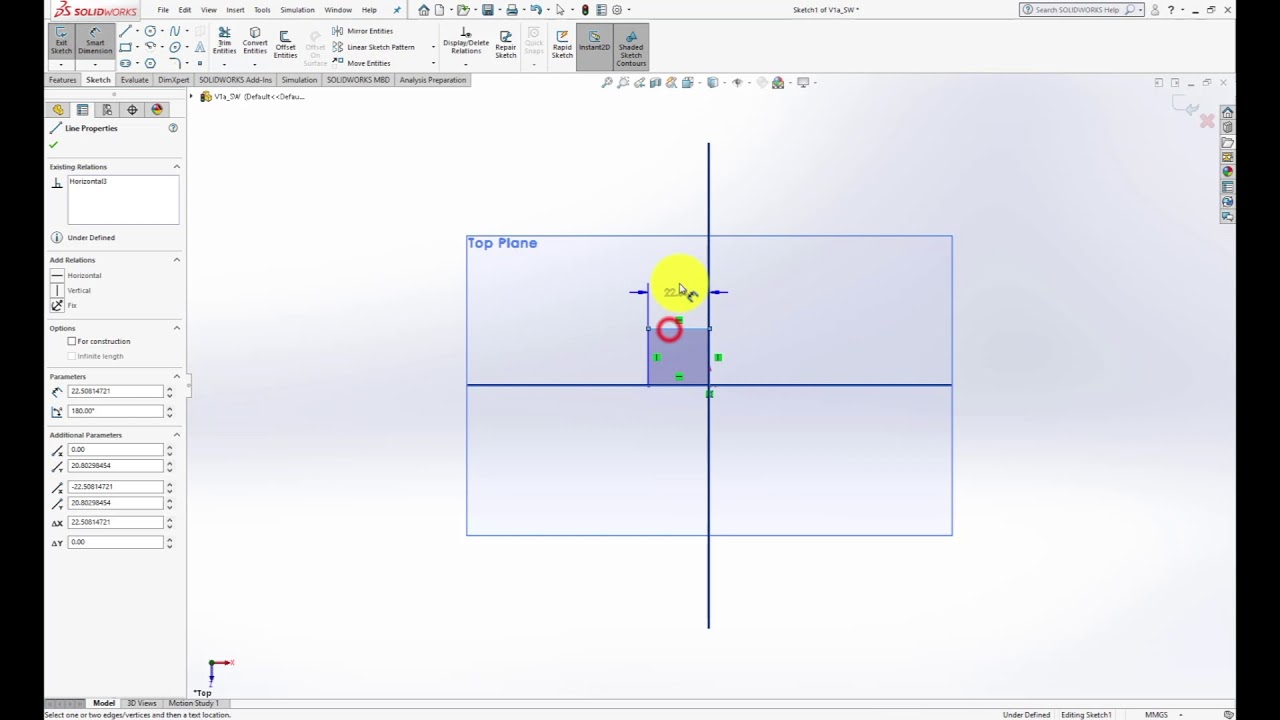
Task: Open the File menu
Action: click(x=163, y=10)
